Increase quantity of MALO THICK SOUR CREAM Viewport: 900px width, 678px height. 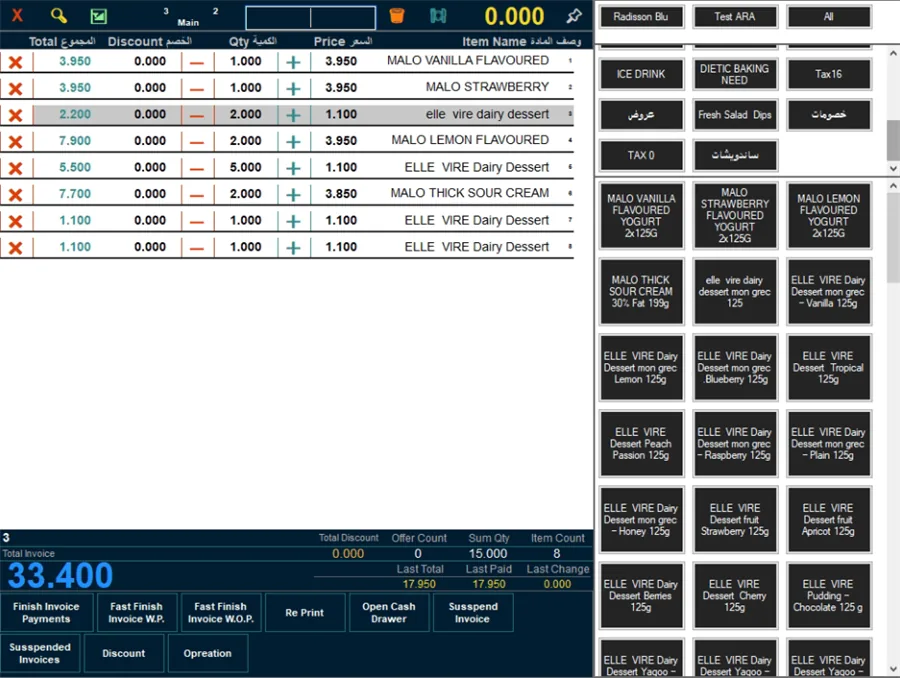click(293, 195)
